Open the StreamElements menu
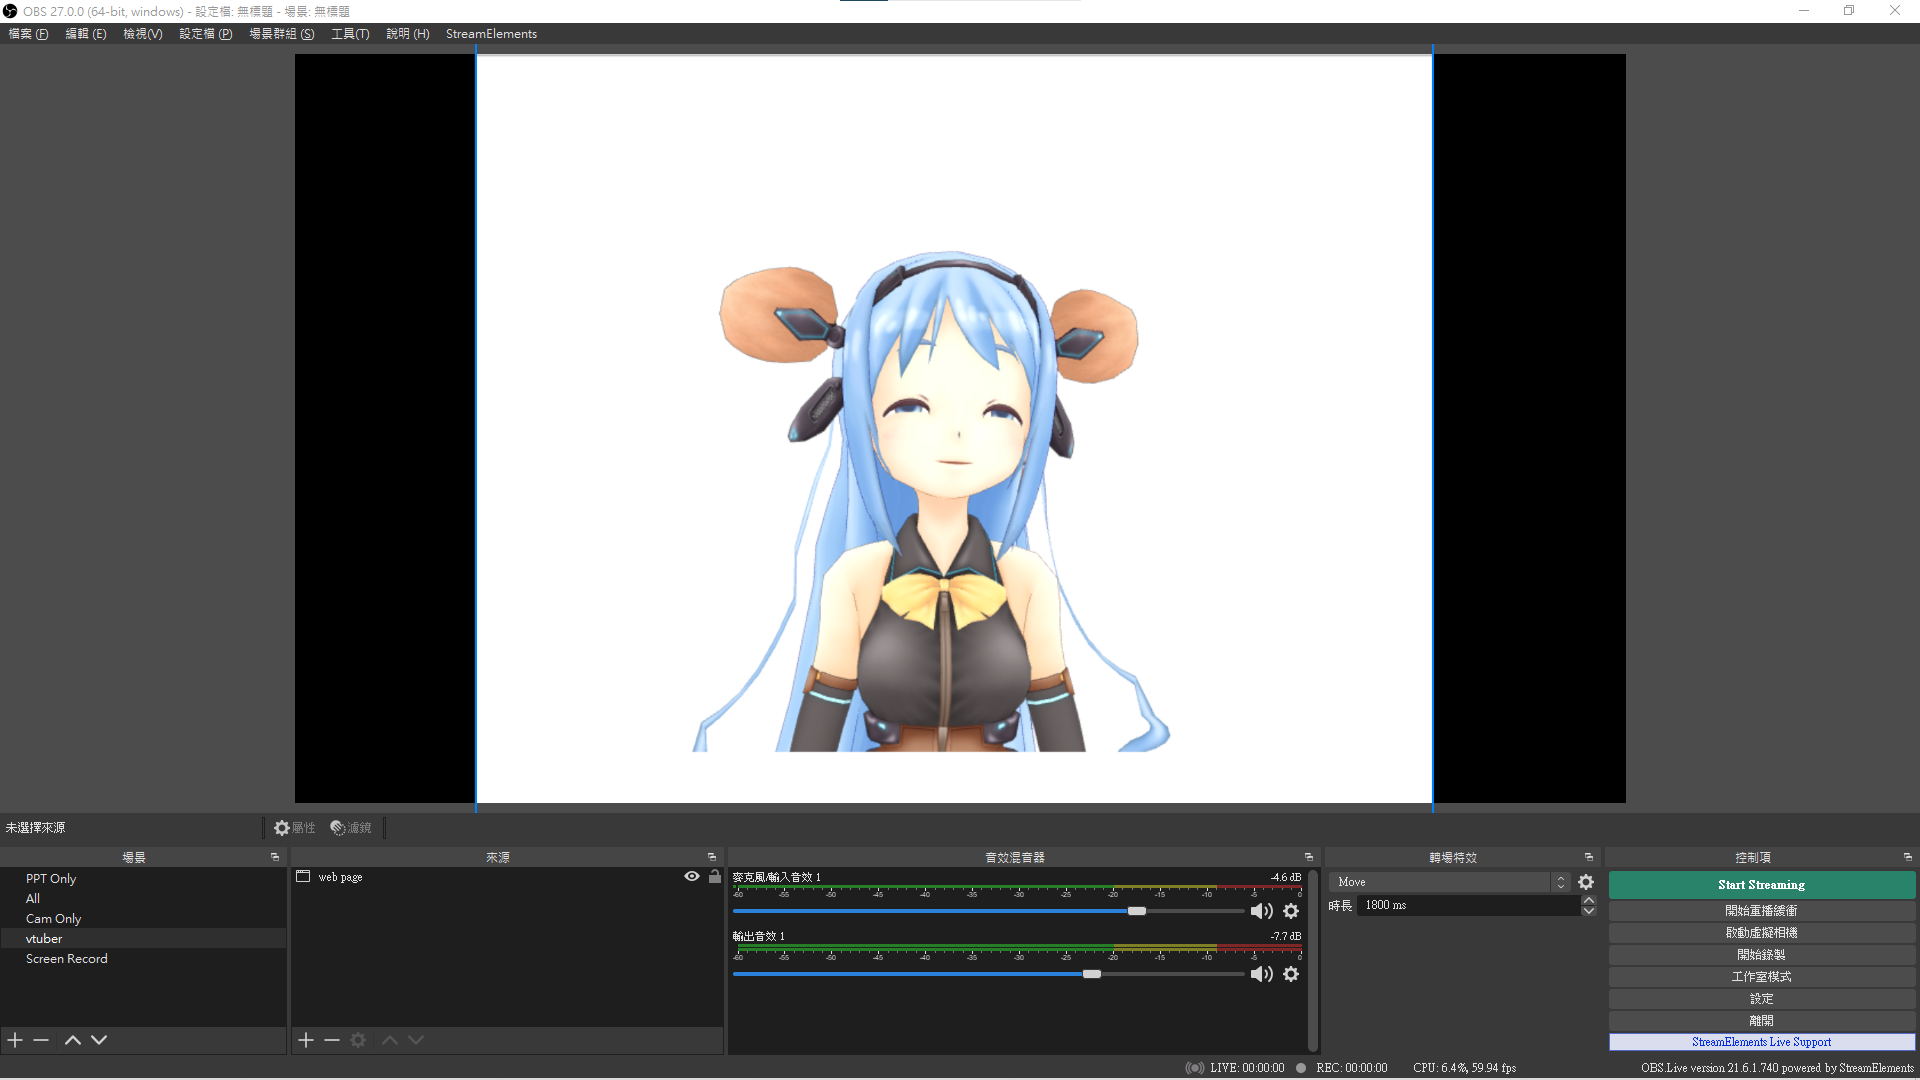1920x1080 pixels. point(491,34)
